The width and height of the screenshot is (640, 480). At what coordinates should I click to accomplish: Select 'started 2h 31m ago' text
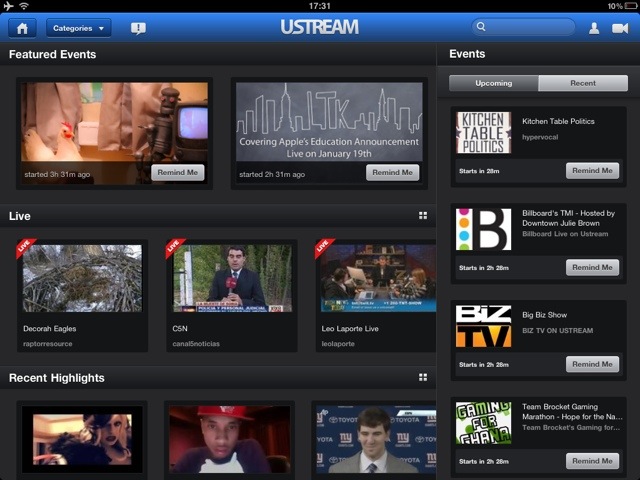[x=272, y=174]
